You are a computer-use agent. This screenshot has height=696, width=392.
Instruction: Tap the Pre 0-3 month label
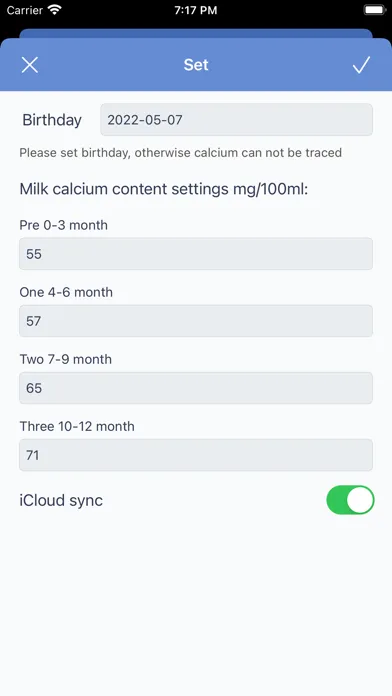pos(63,225)
